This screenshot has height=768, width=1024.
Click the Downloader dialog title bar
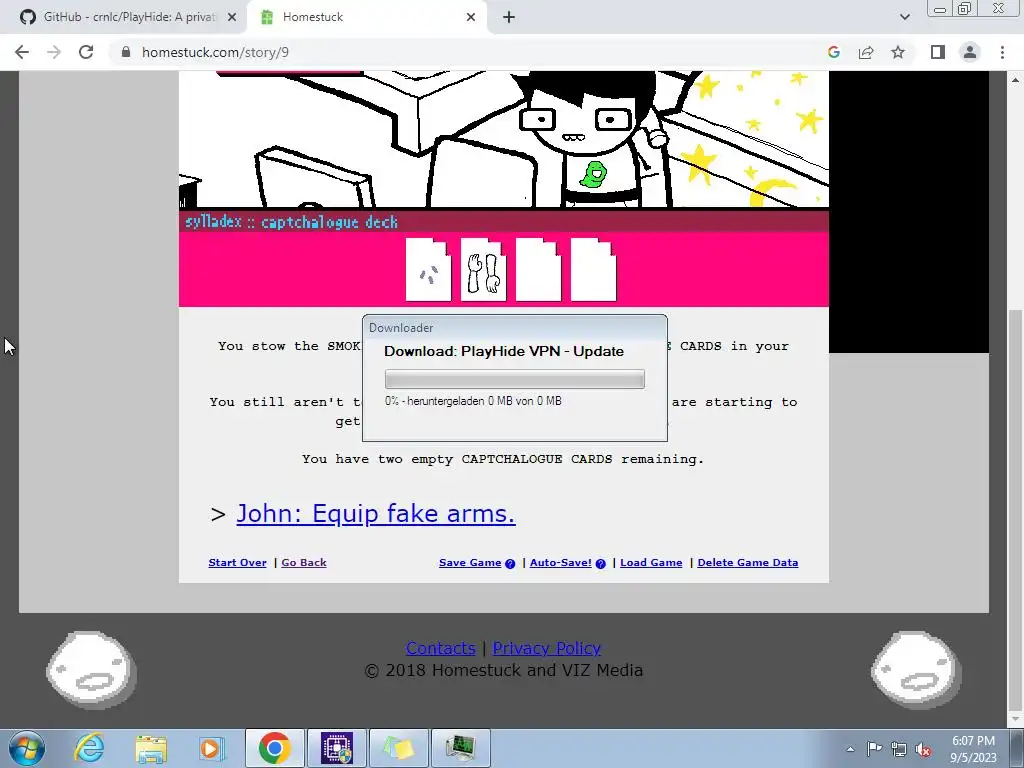tap(515, 328)
